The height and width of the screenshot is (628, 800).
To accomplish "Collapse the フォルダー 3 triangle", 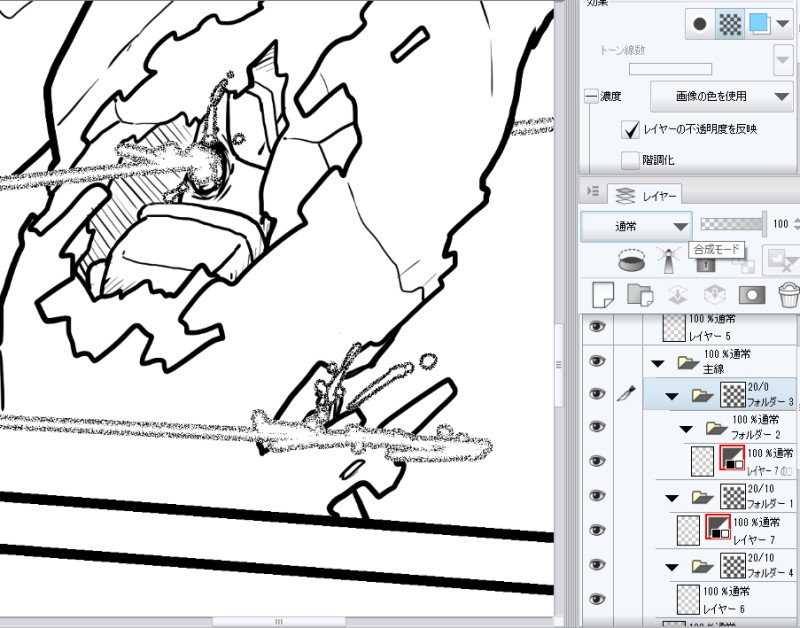I will [672, 396].
